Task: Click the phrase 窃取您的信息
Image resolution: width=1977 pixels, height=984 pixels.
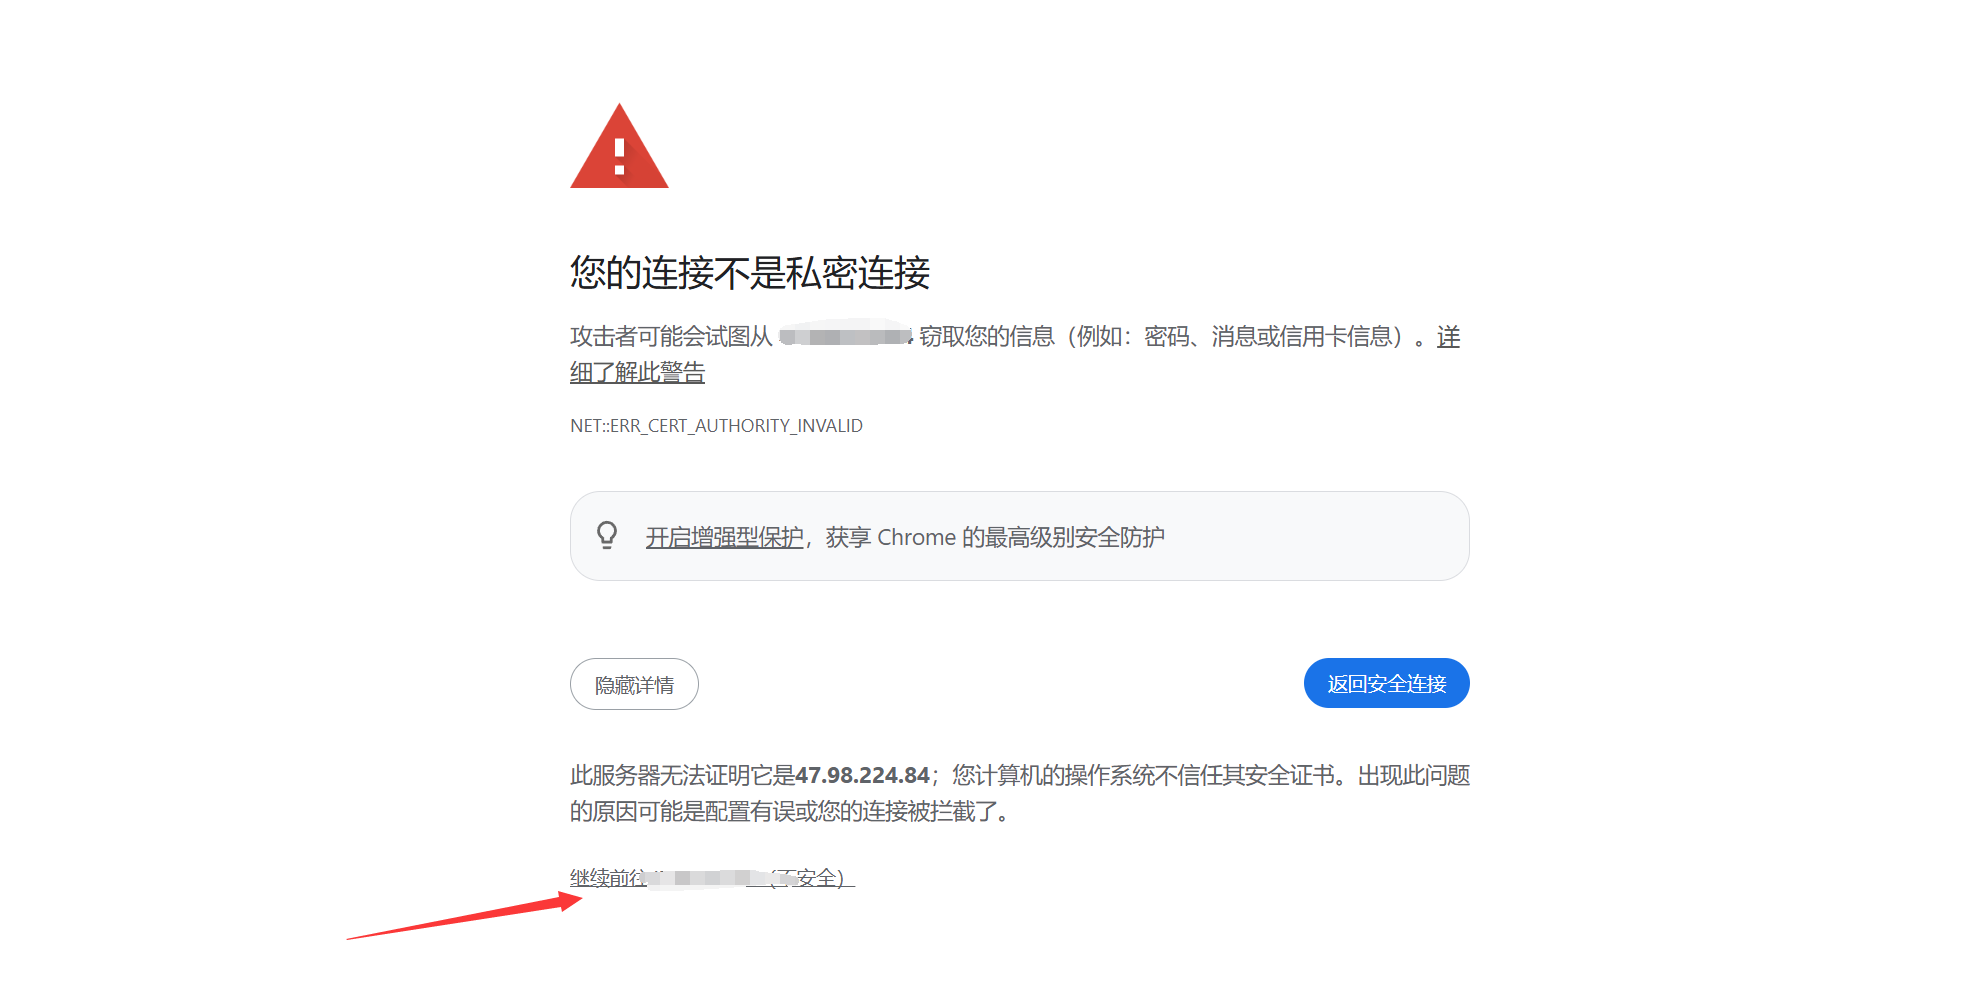Action: point(987,336)
